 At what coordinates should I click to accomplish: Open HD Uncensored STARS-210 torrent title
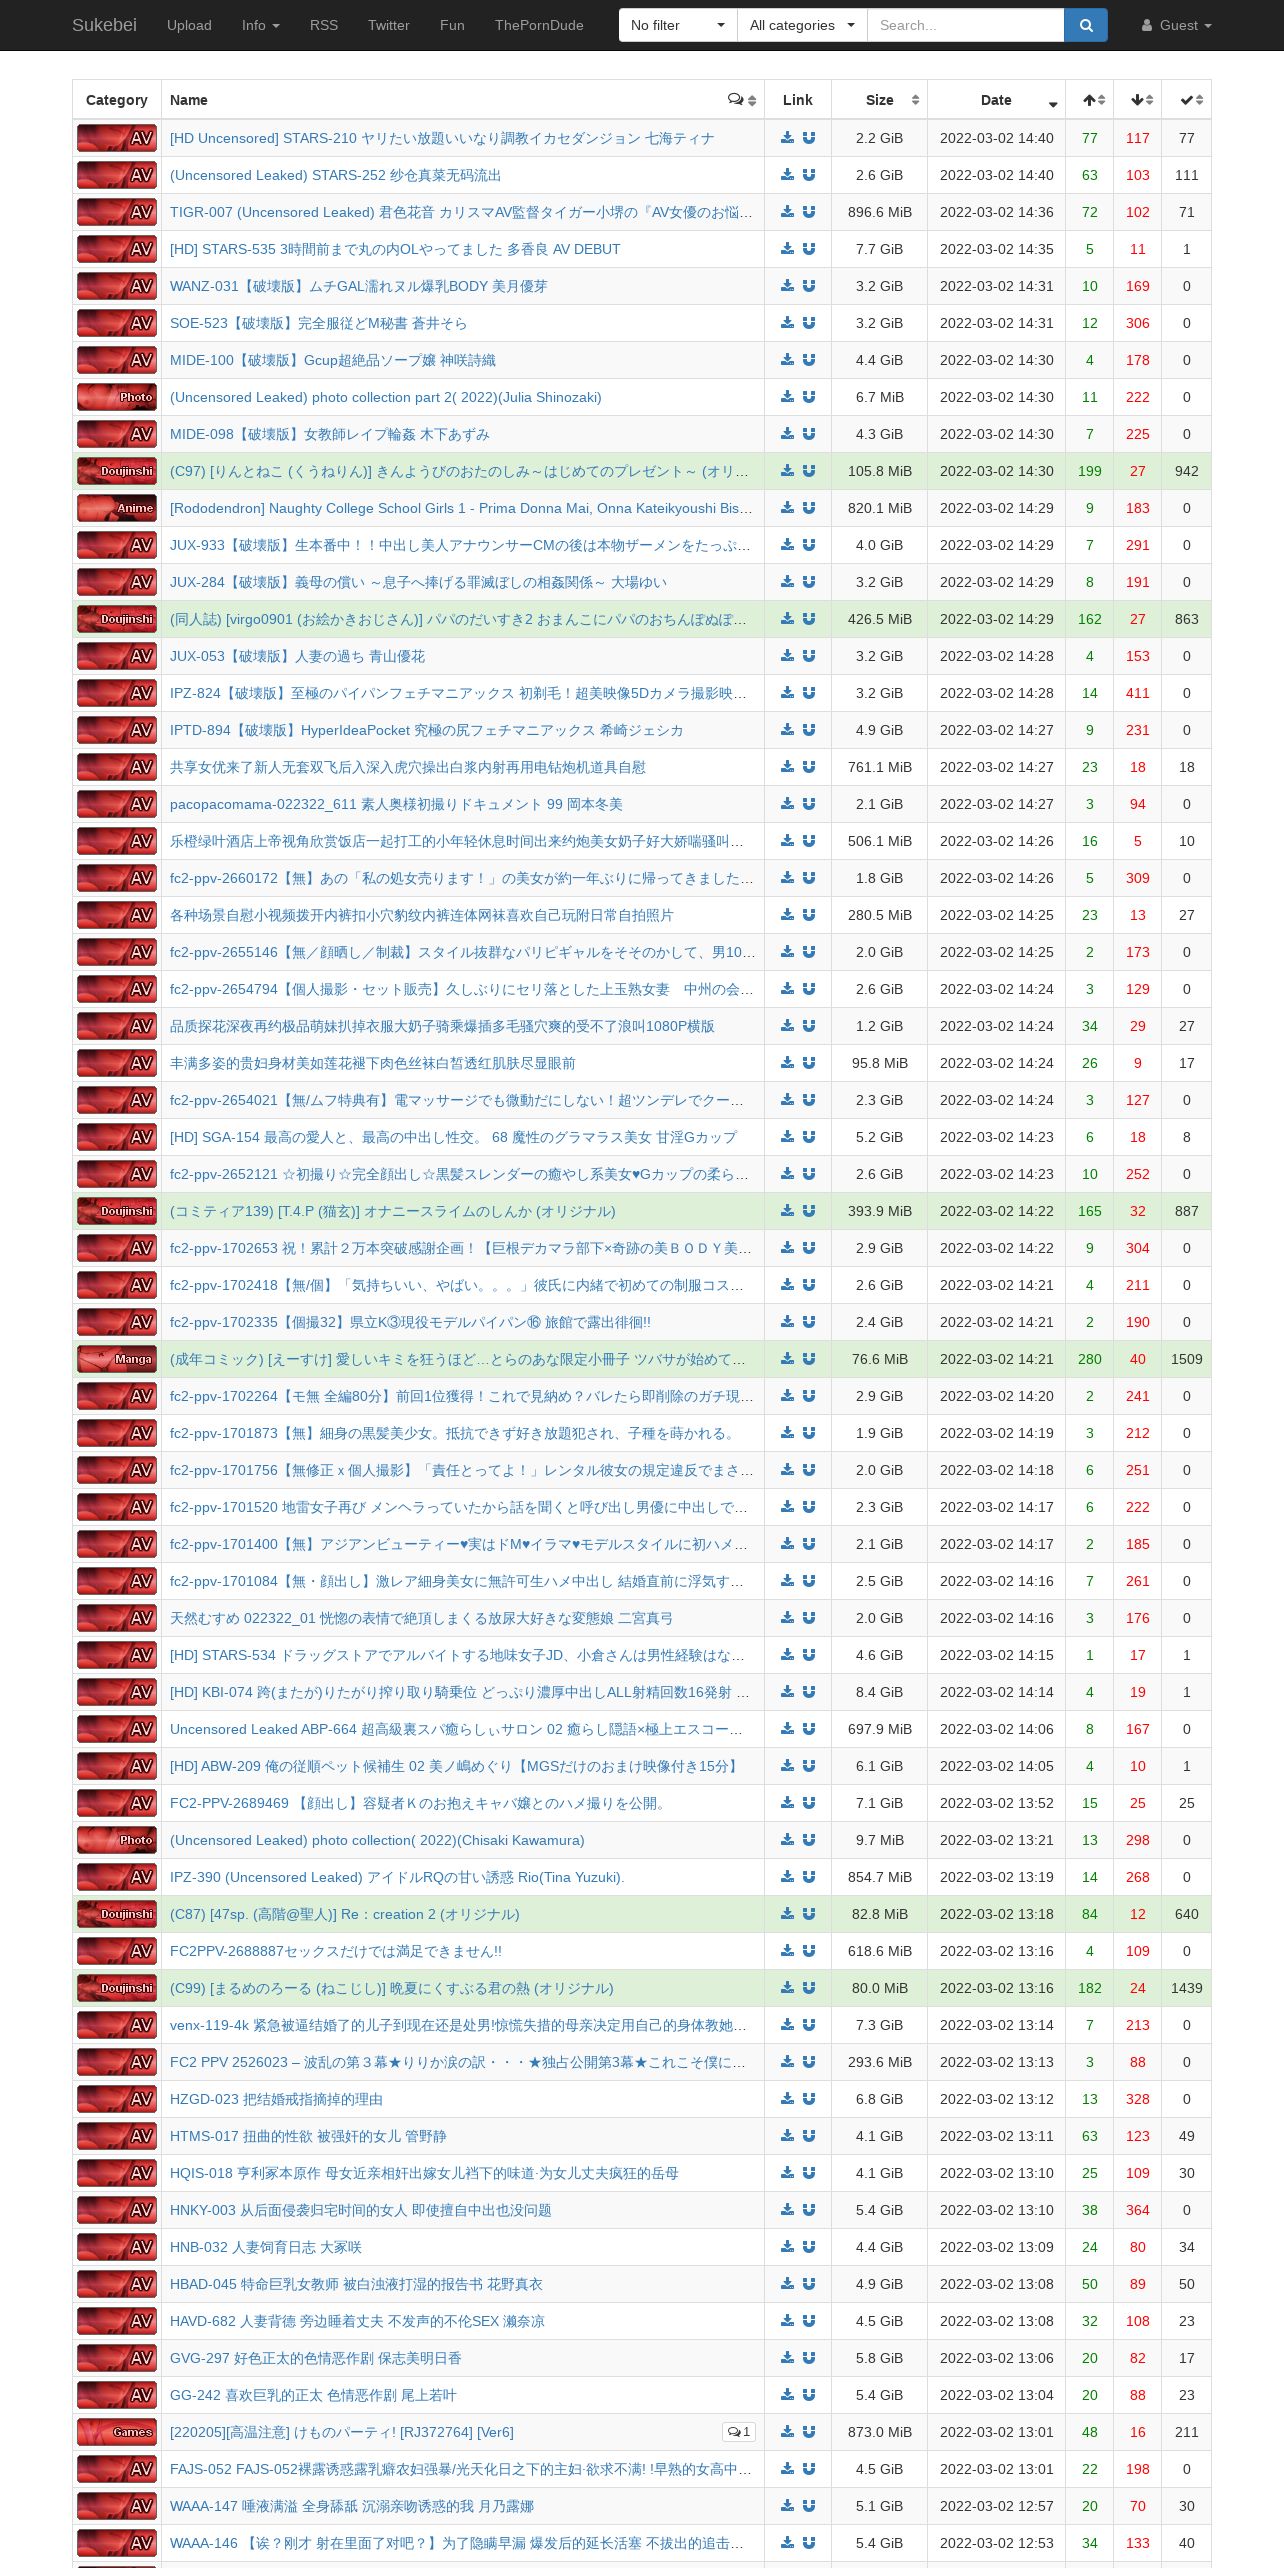pos(442,138)
